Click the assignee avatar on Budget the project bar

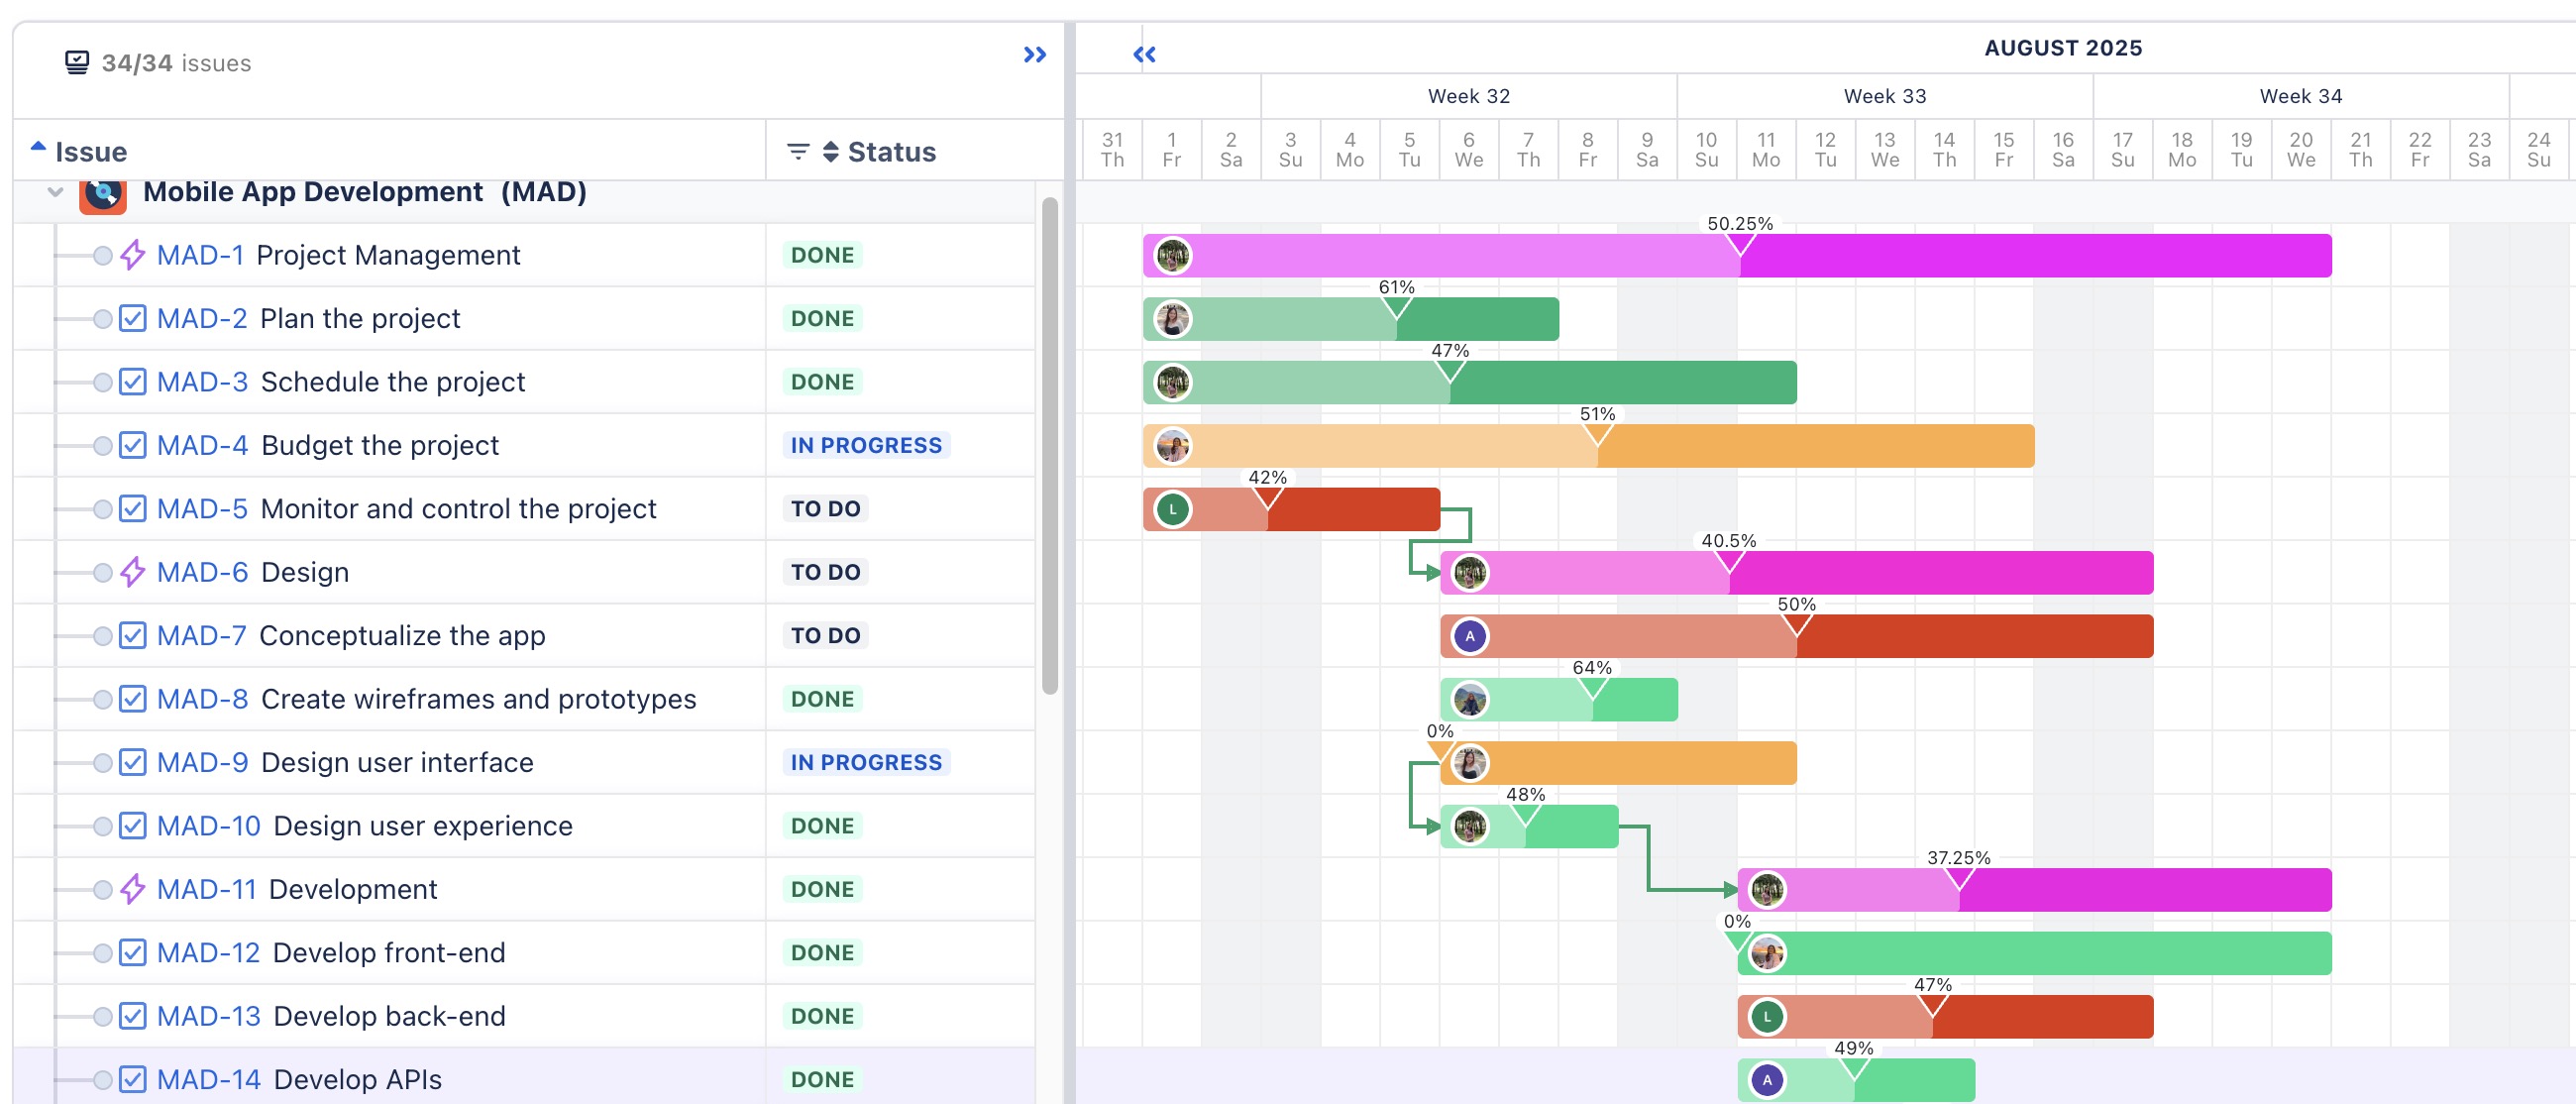click(x=1173, y=446)
